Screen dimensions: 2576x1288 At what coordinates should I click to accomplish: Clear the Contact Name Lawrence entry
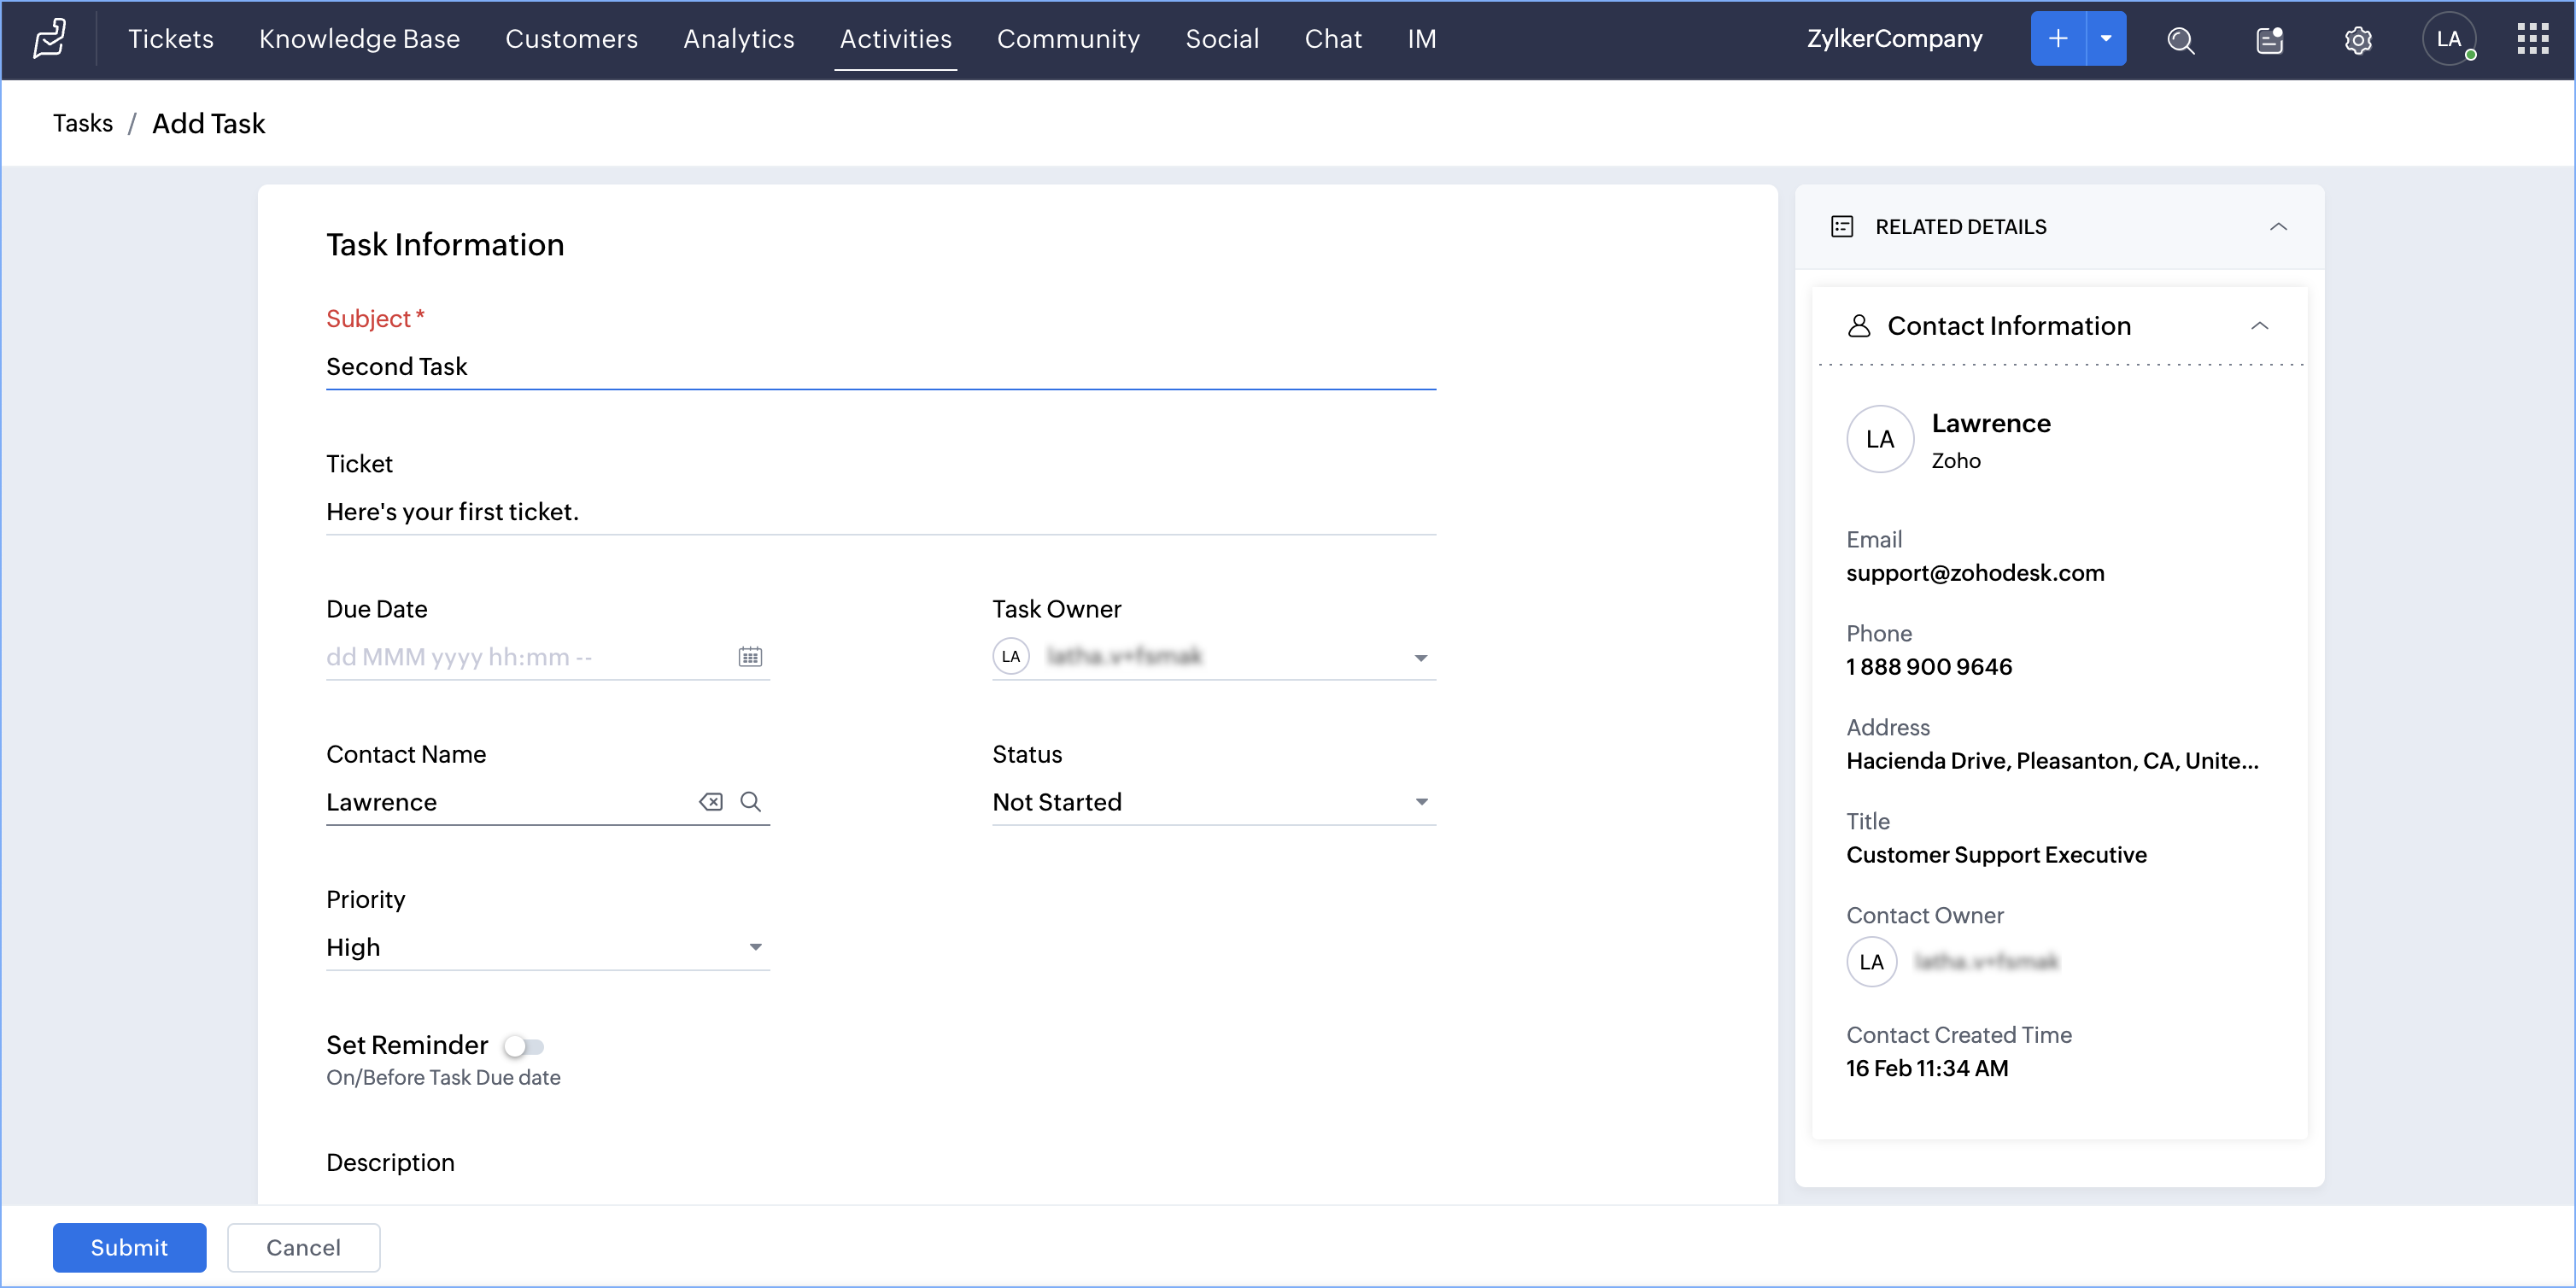click(x=710, y=802)
